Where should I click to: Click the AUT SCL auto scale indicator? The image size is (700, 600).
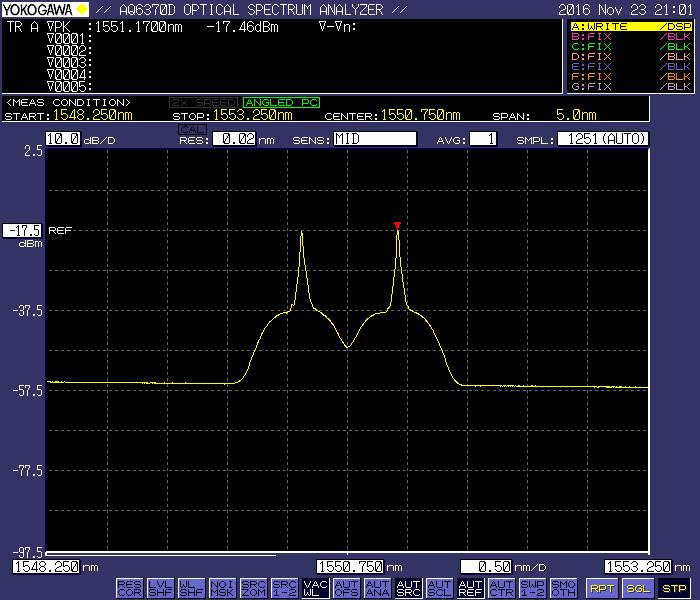pyautogui.click(x=440, y=588)
